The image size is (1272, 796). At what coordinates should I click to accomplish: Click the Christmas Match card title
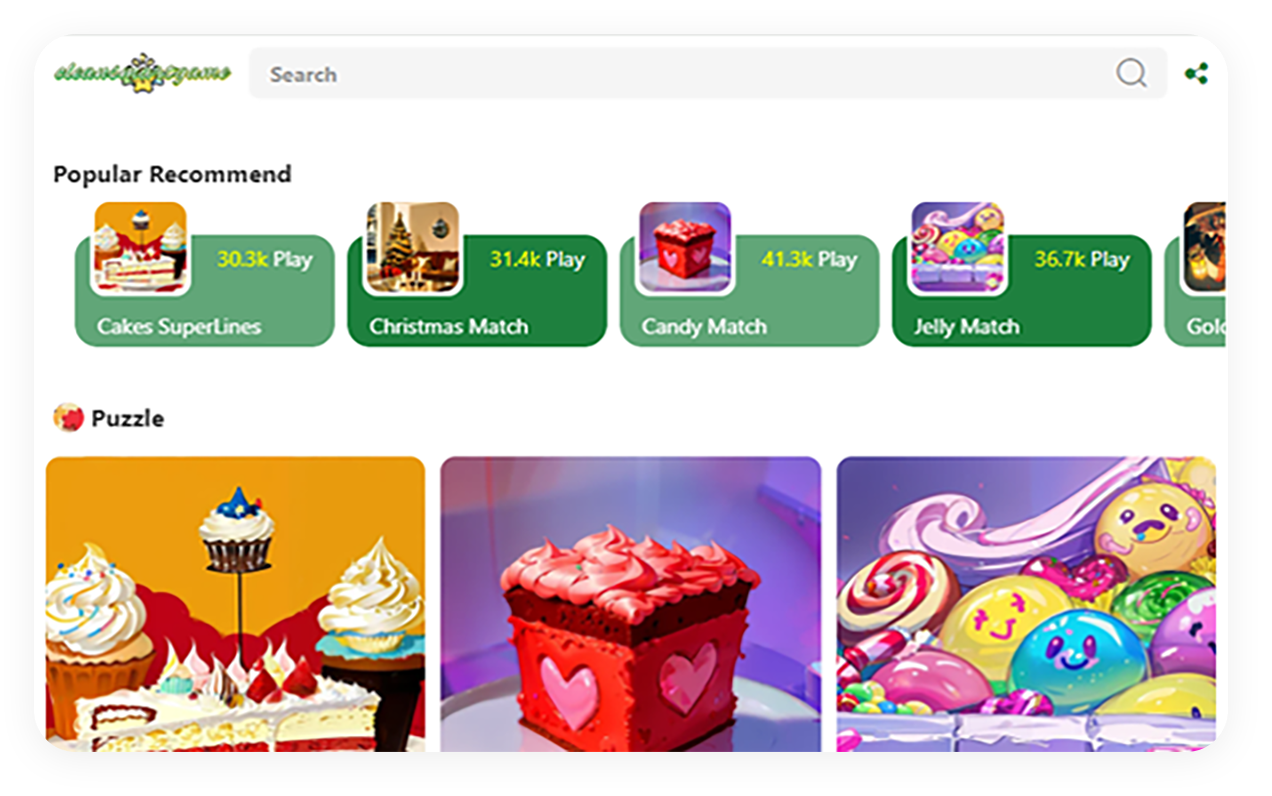pyautogui.click(x=449, y=326)
